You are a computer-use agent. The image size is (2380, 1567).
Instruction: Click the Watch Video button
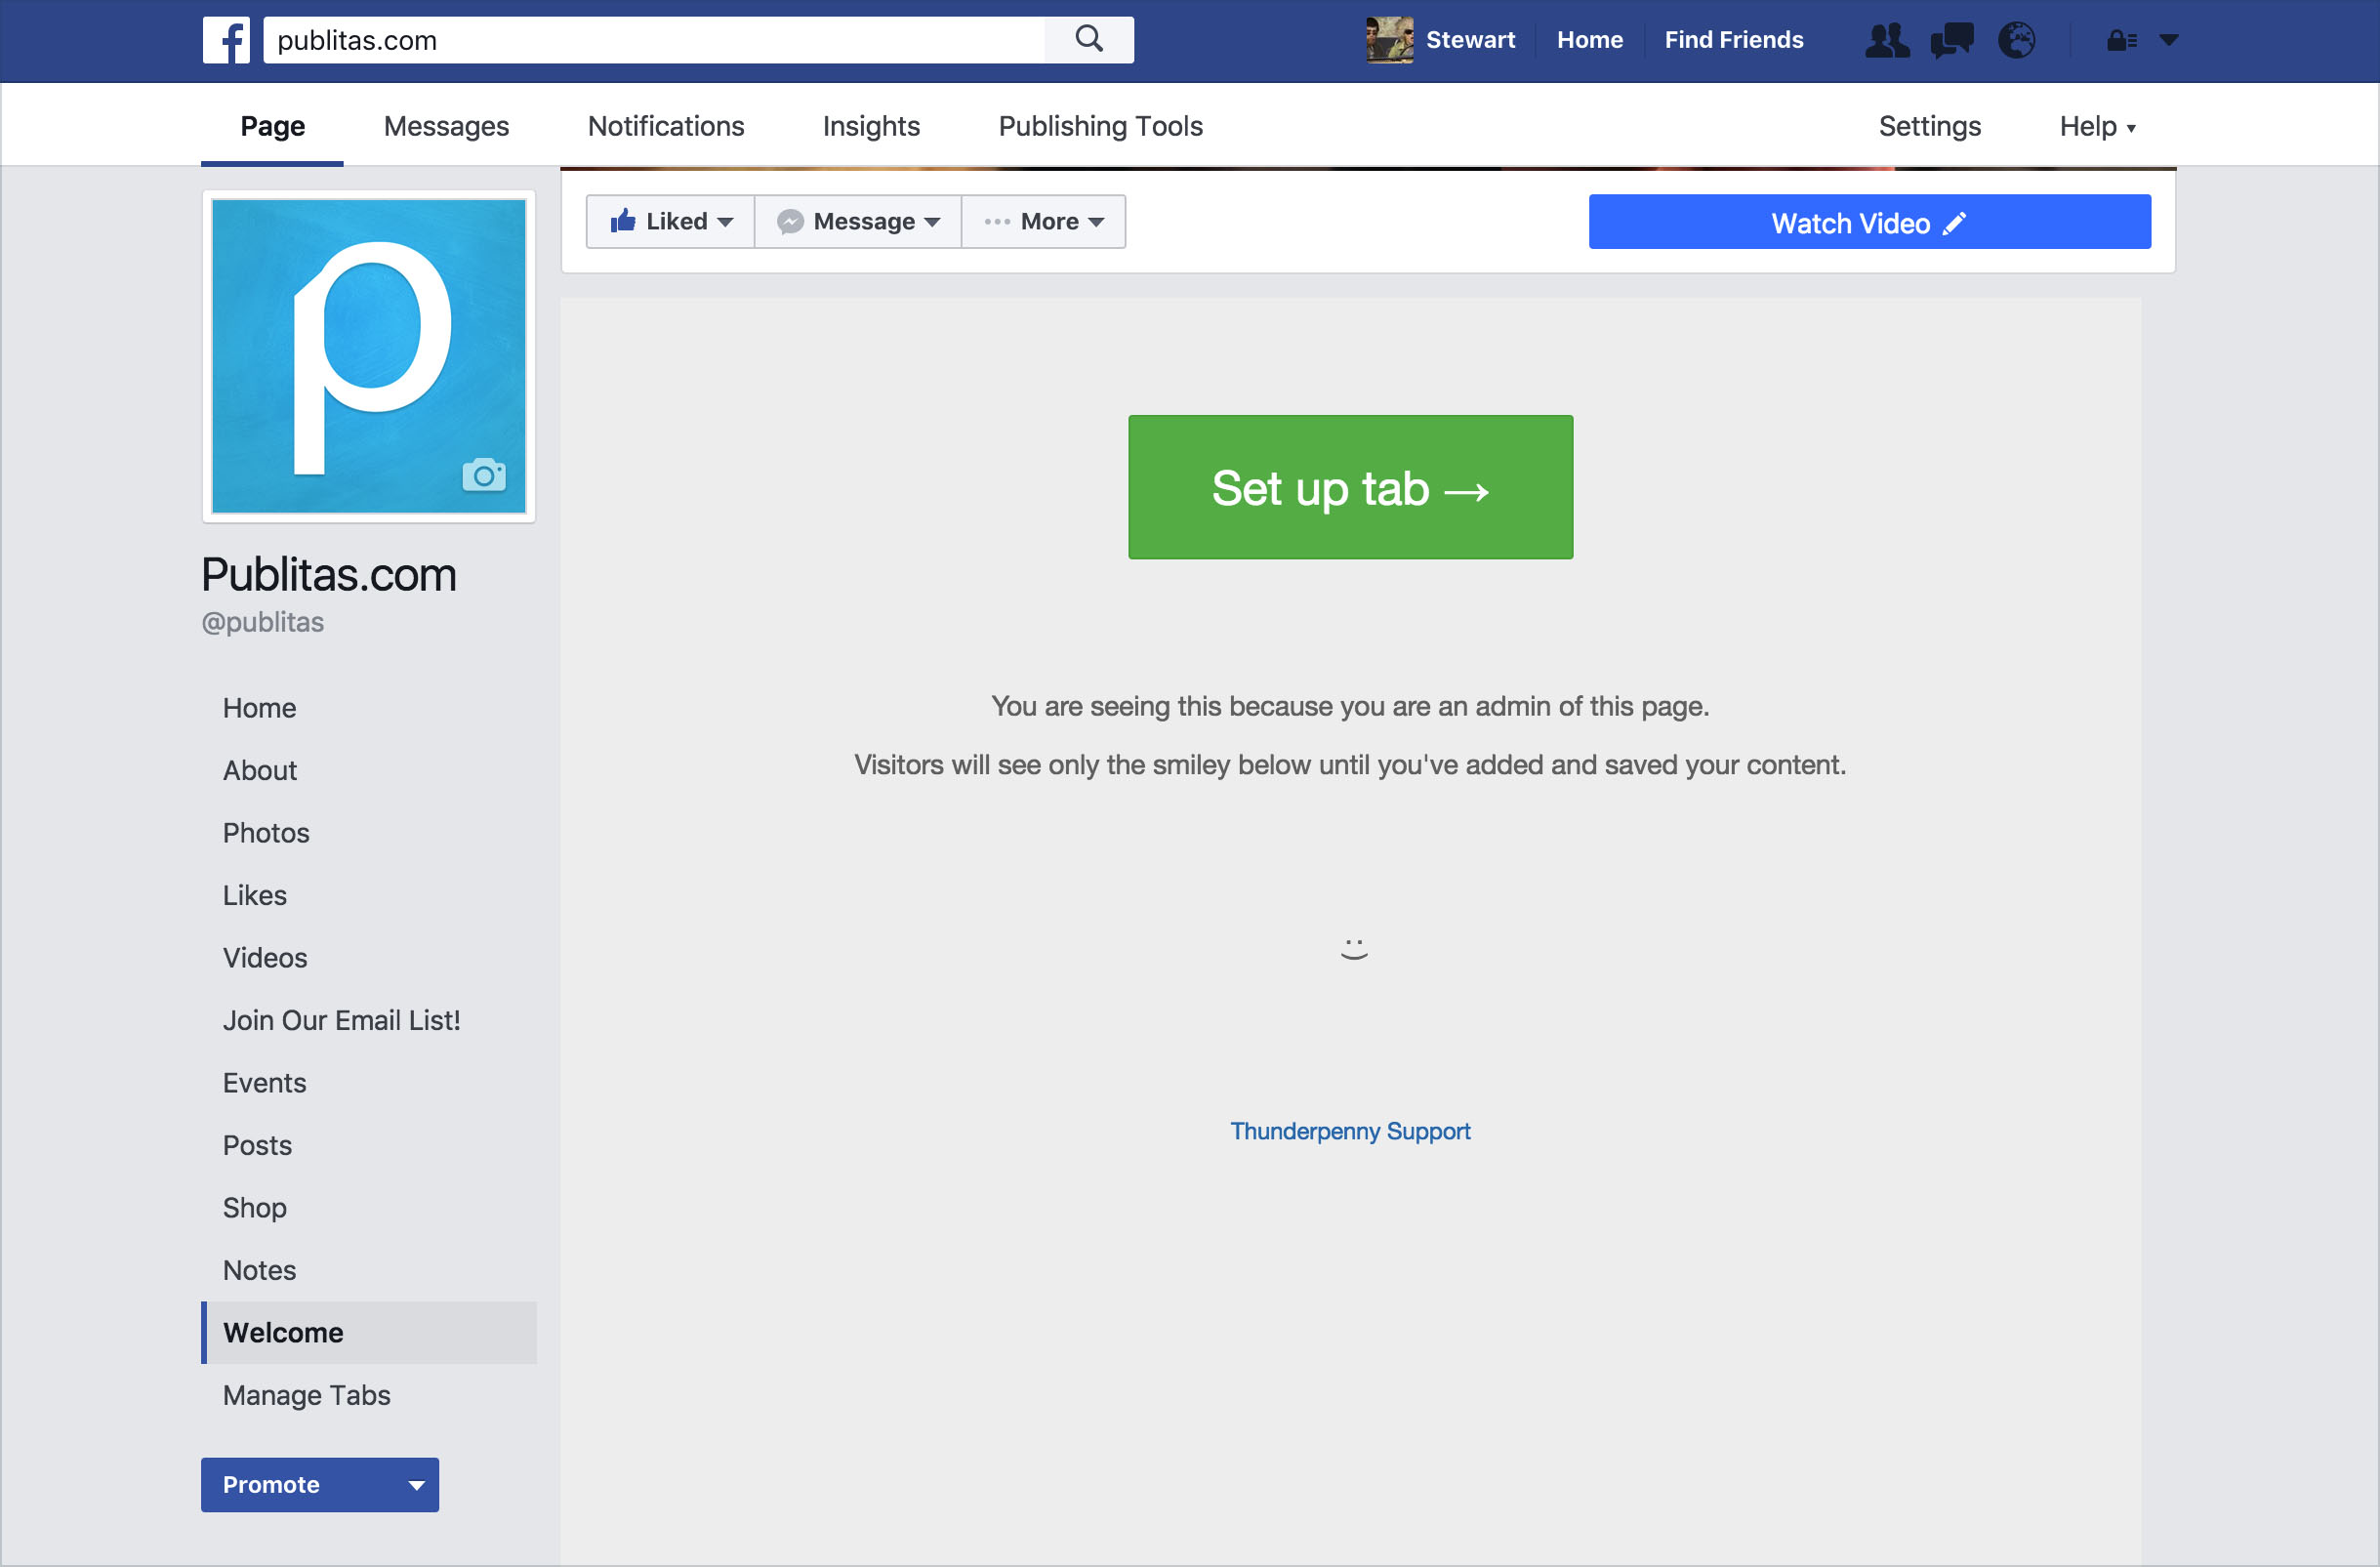pyautogui.click(x=1869, y=222)
